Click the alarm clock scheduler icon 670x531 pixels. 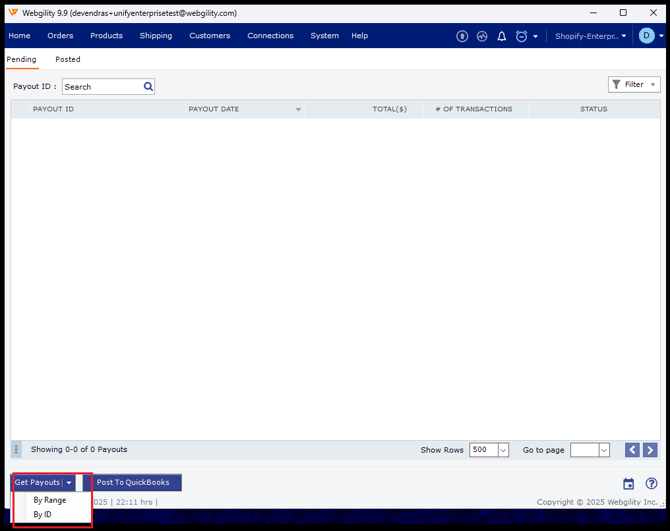click(521, 36)
